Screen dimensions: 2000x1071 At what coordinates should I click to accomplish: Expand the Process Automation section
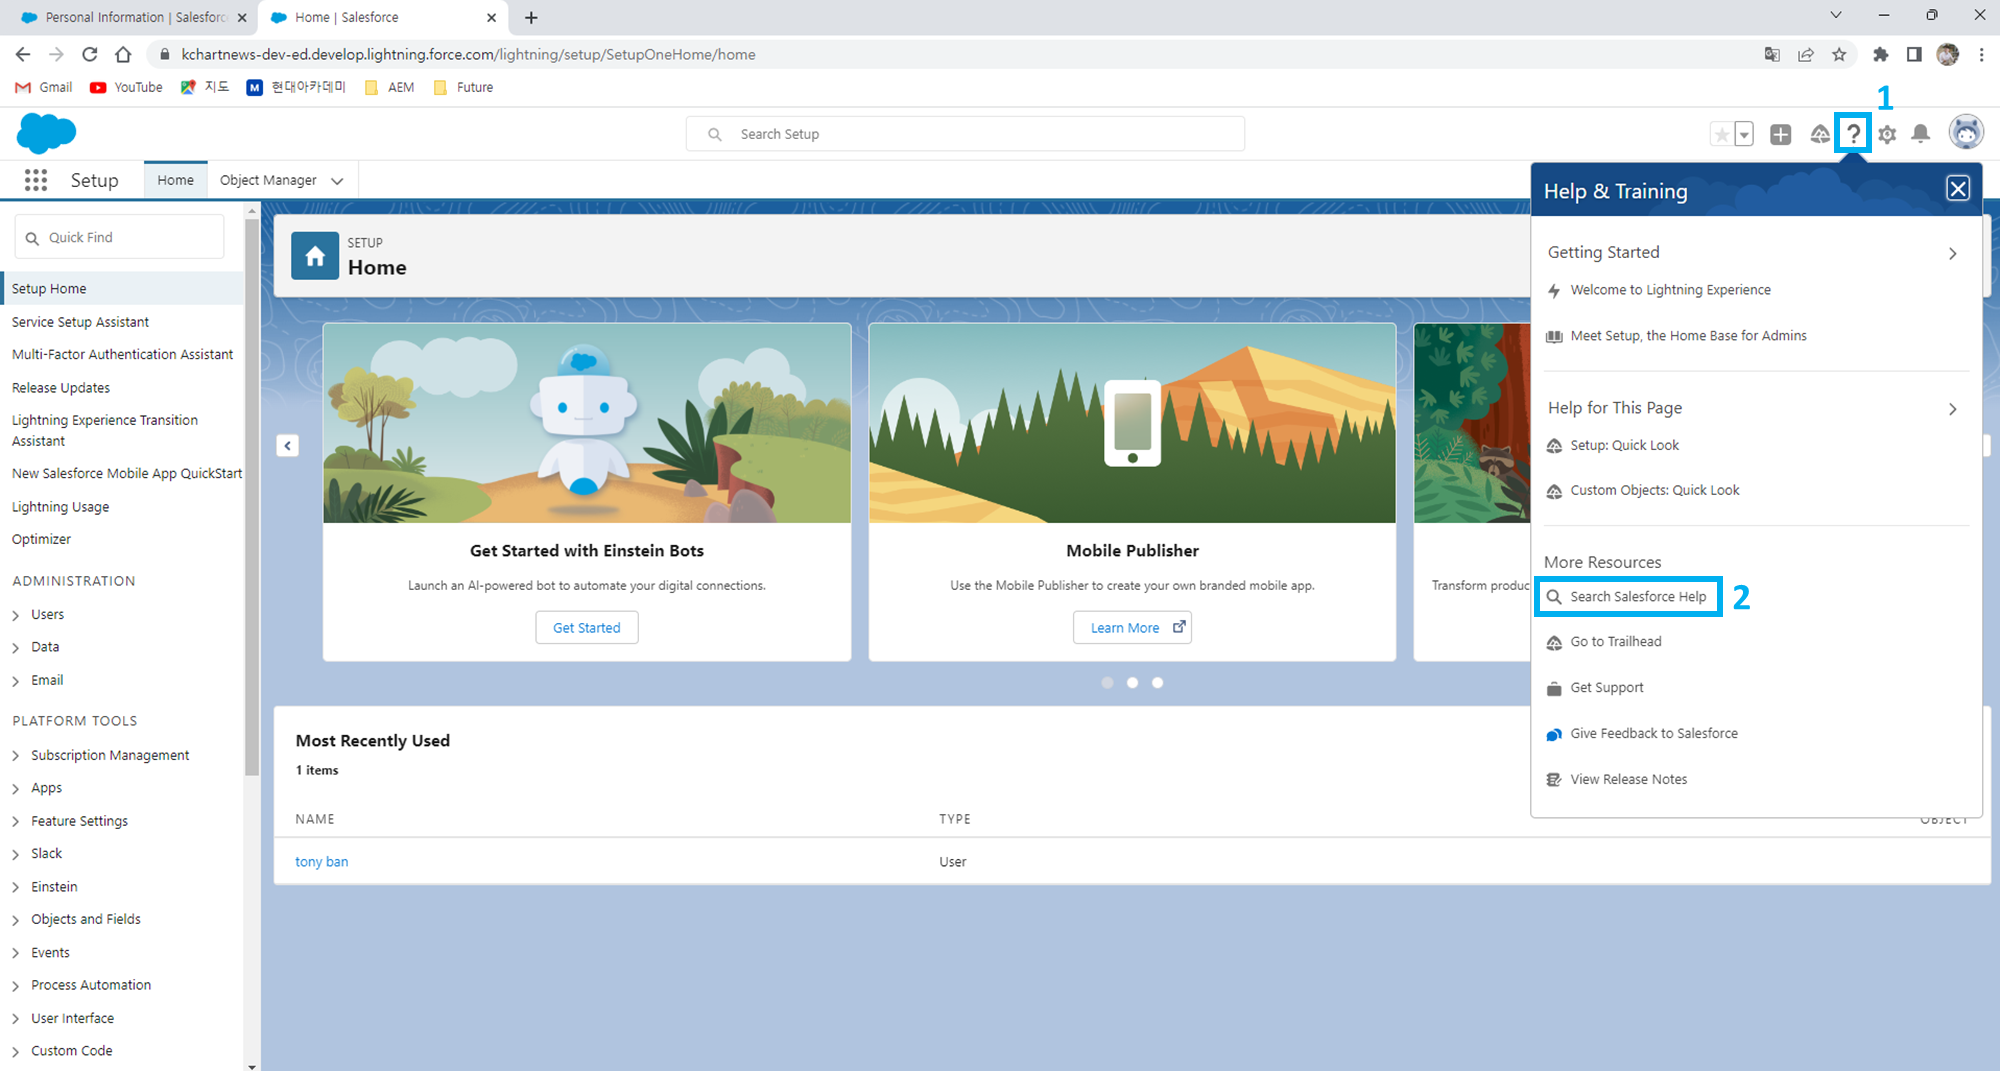coord(16,987)
